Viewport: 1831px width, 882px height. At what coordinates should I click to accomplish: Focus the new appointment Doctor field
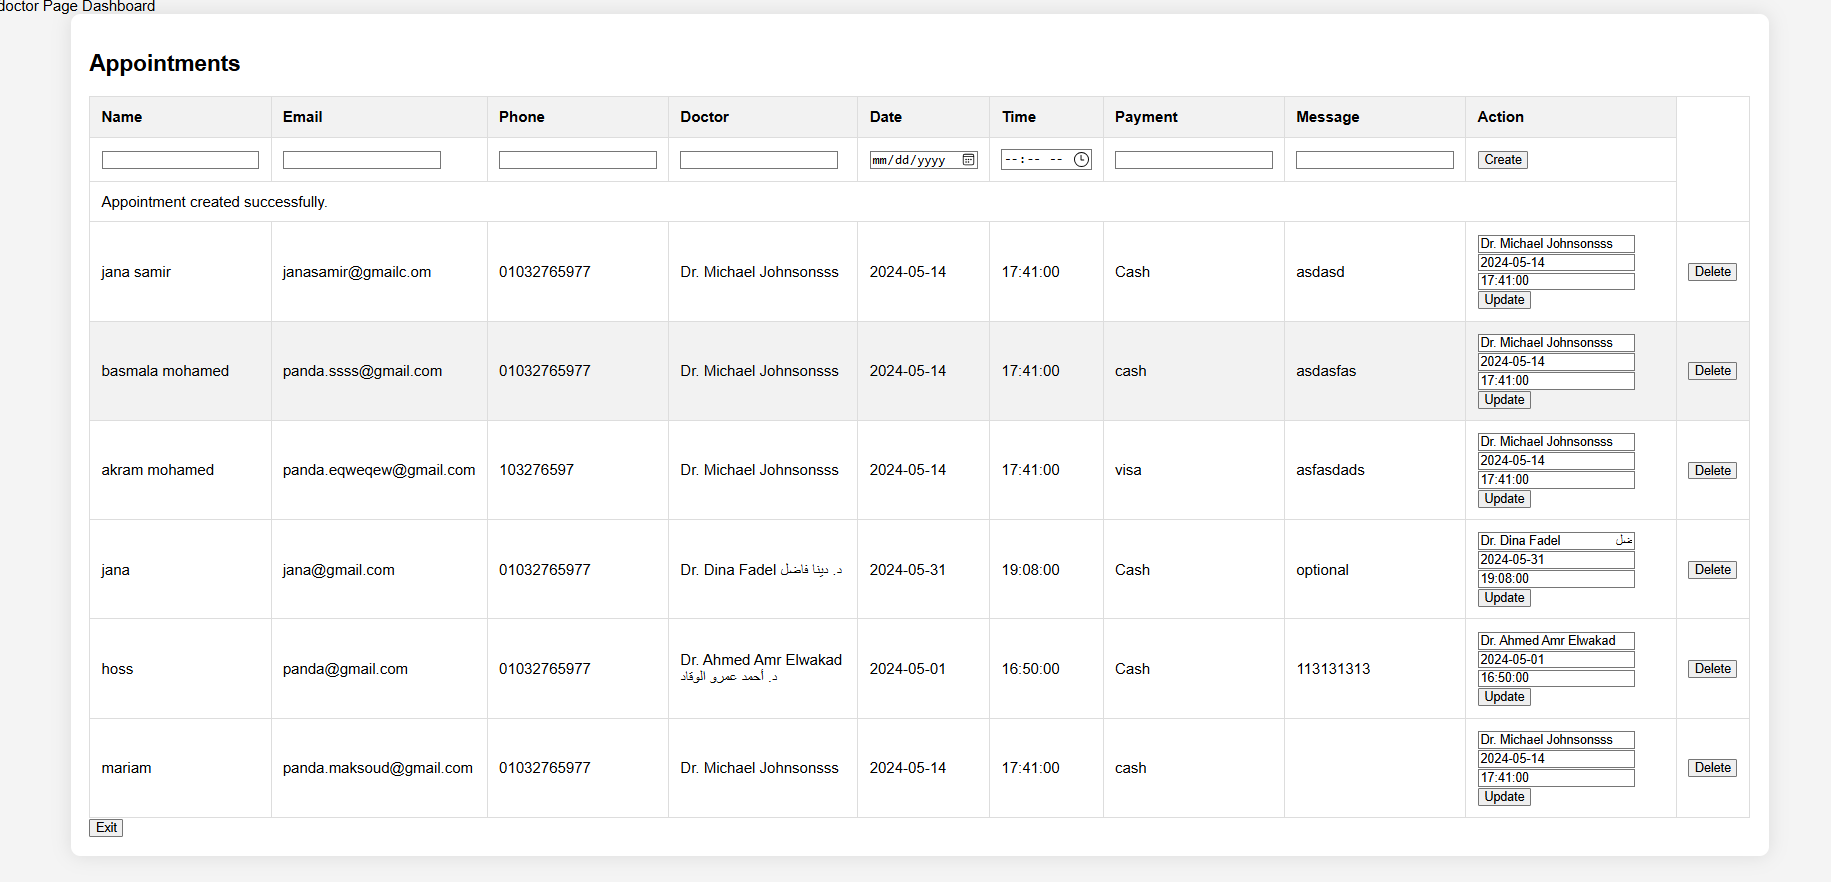point(758,160)
